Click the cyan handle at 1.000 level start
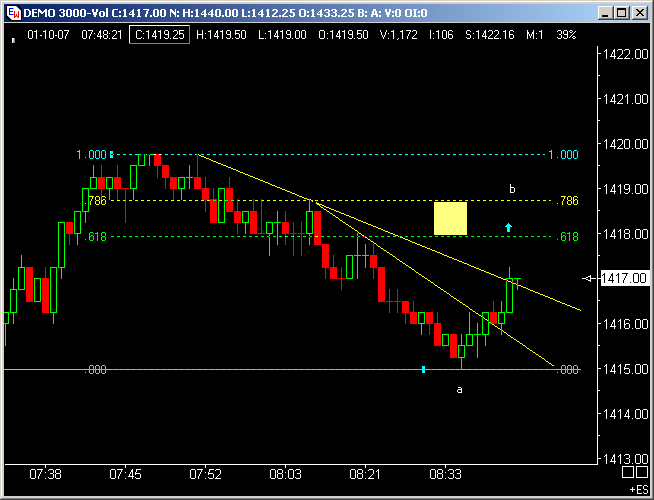Screen dimensions: 654x500 point(111,155)
